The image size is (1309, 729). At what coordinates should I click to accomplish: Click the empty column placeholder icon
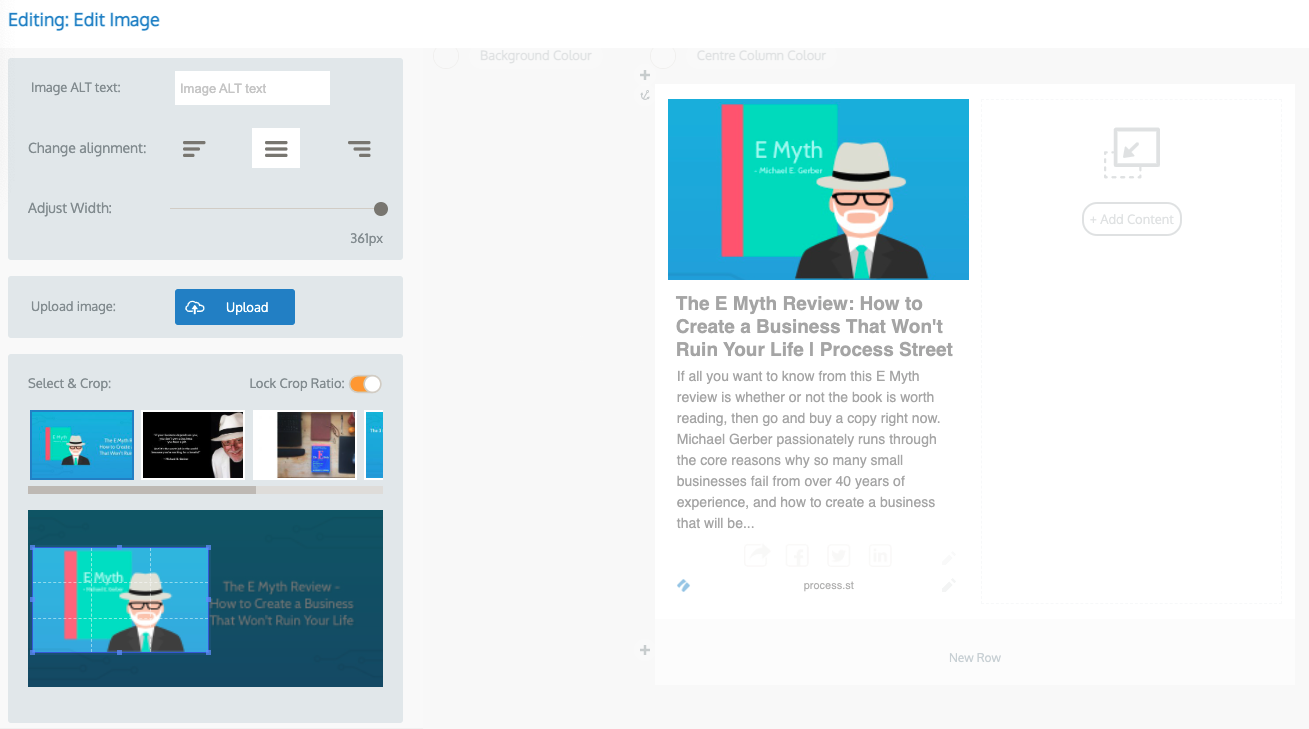[1131, 153]
